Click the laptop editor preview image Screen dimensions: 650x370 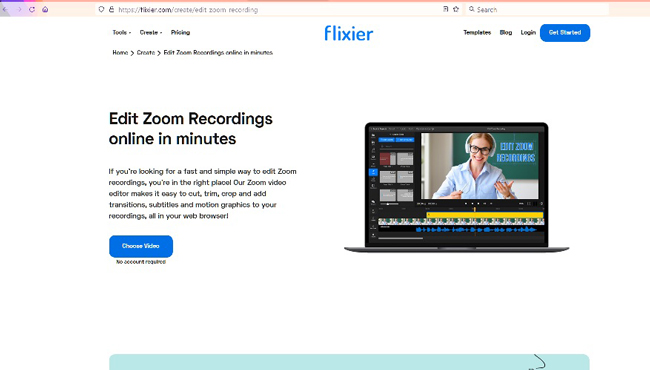pos(456,187)
